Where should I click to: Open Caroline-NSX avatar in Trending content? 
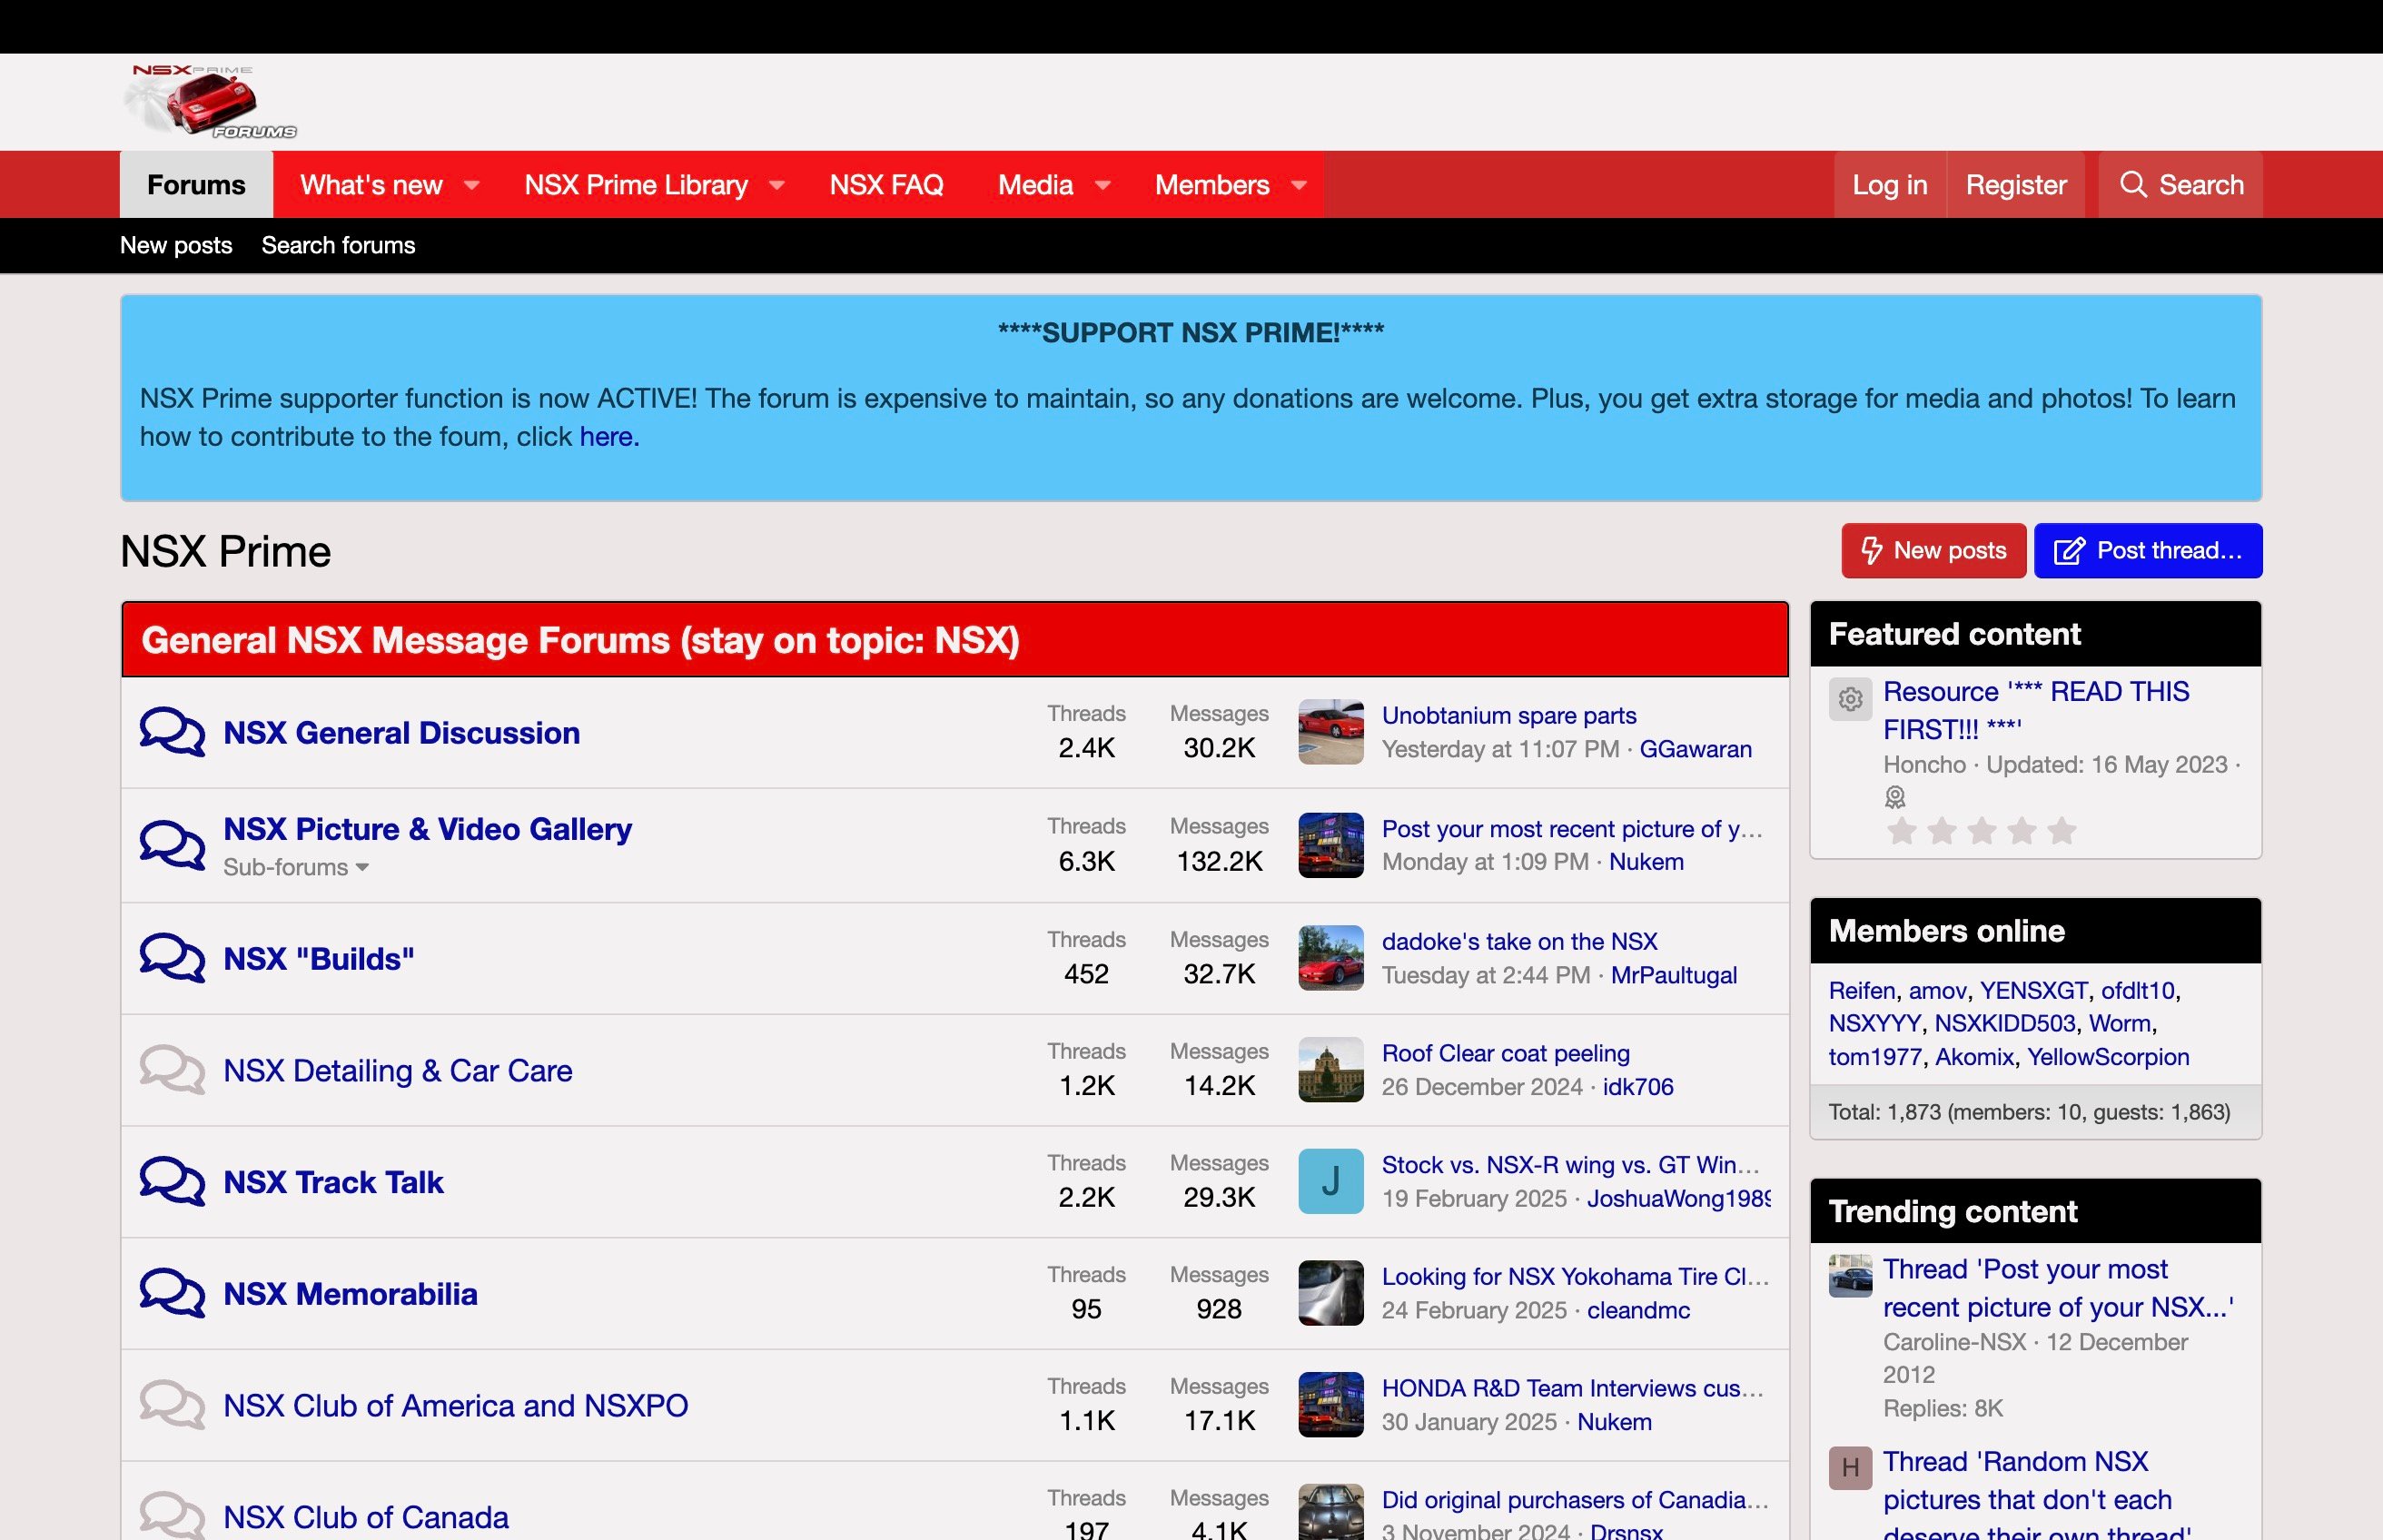[x=1850, y=1276]
